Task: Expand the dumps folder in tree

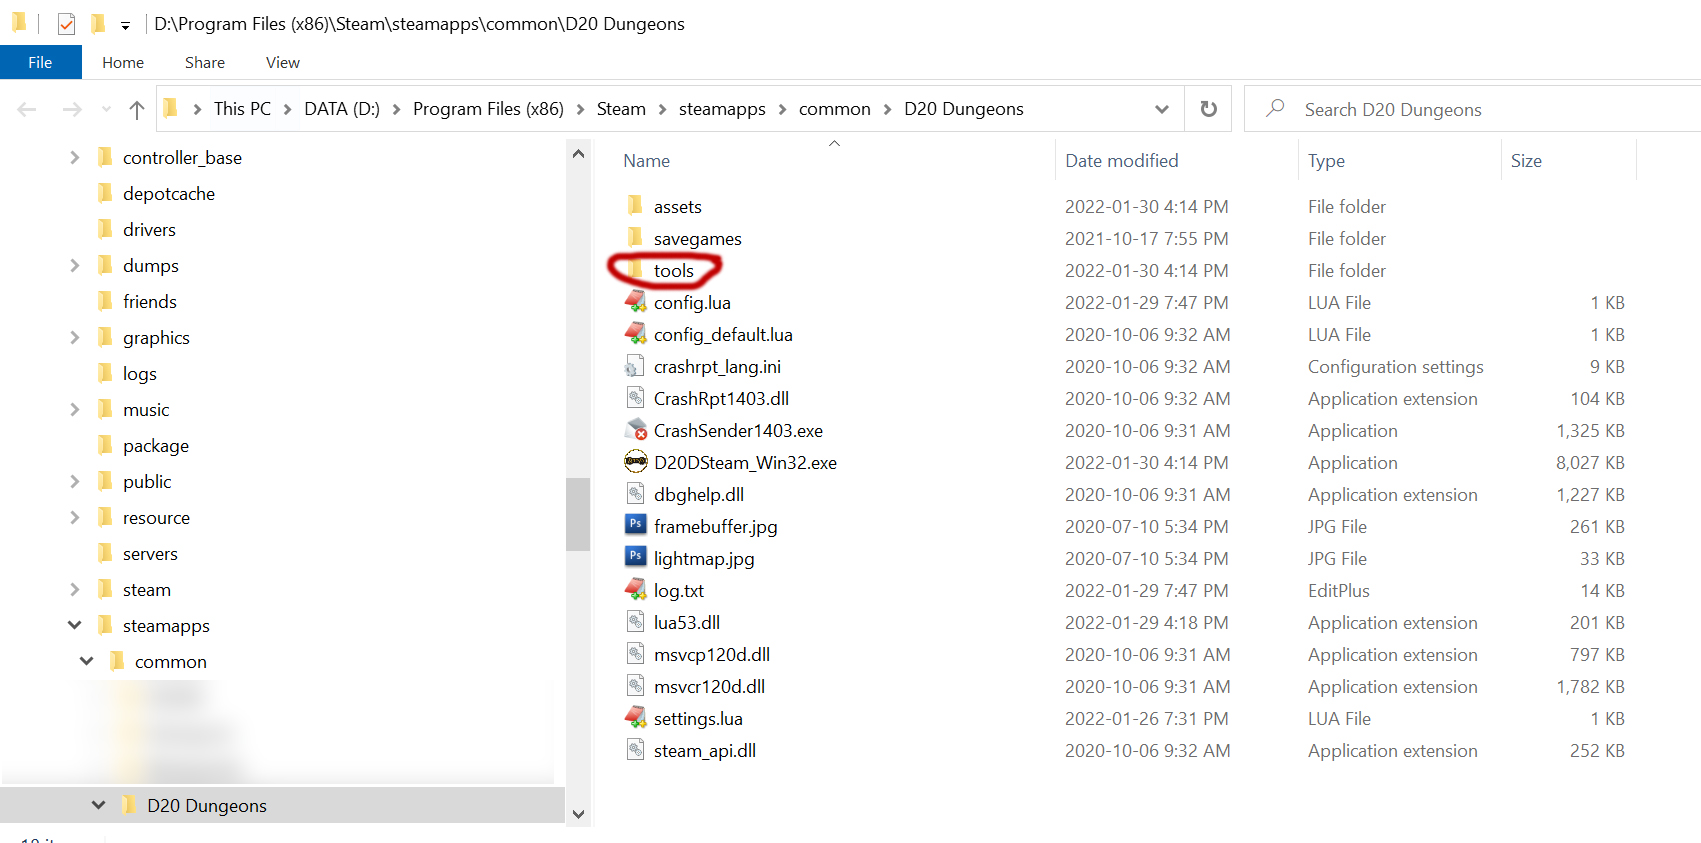Action: coord(75,265)
